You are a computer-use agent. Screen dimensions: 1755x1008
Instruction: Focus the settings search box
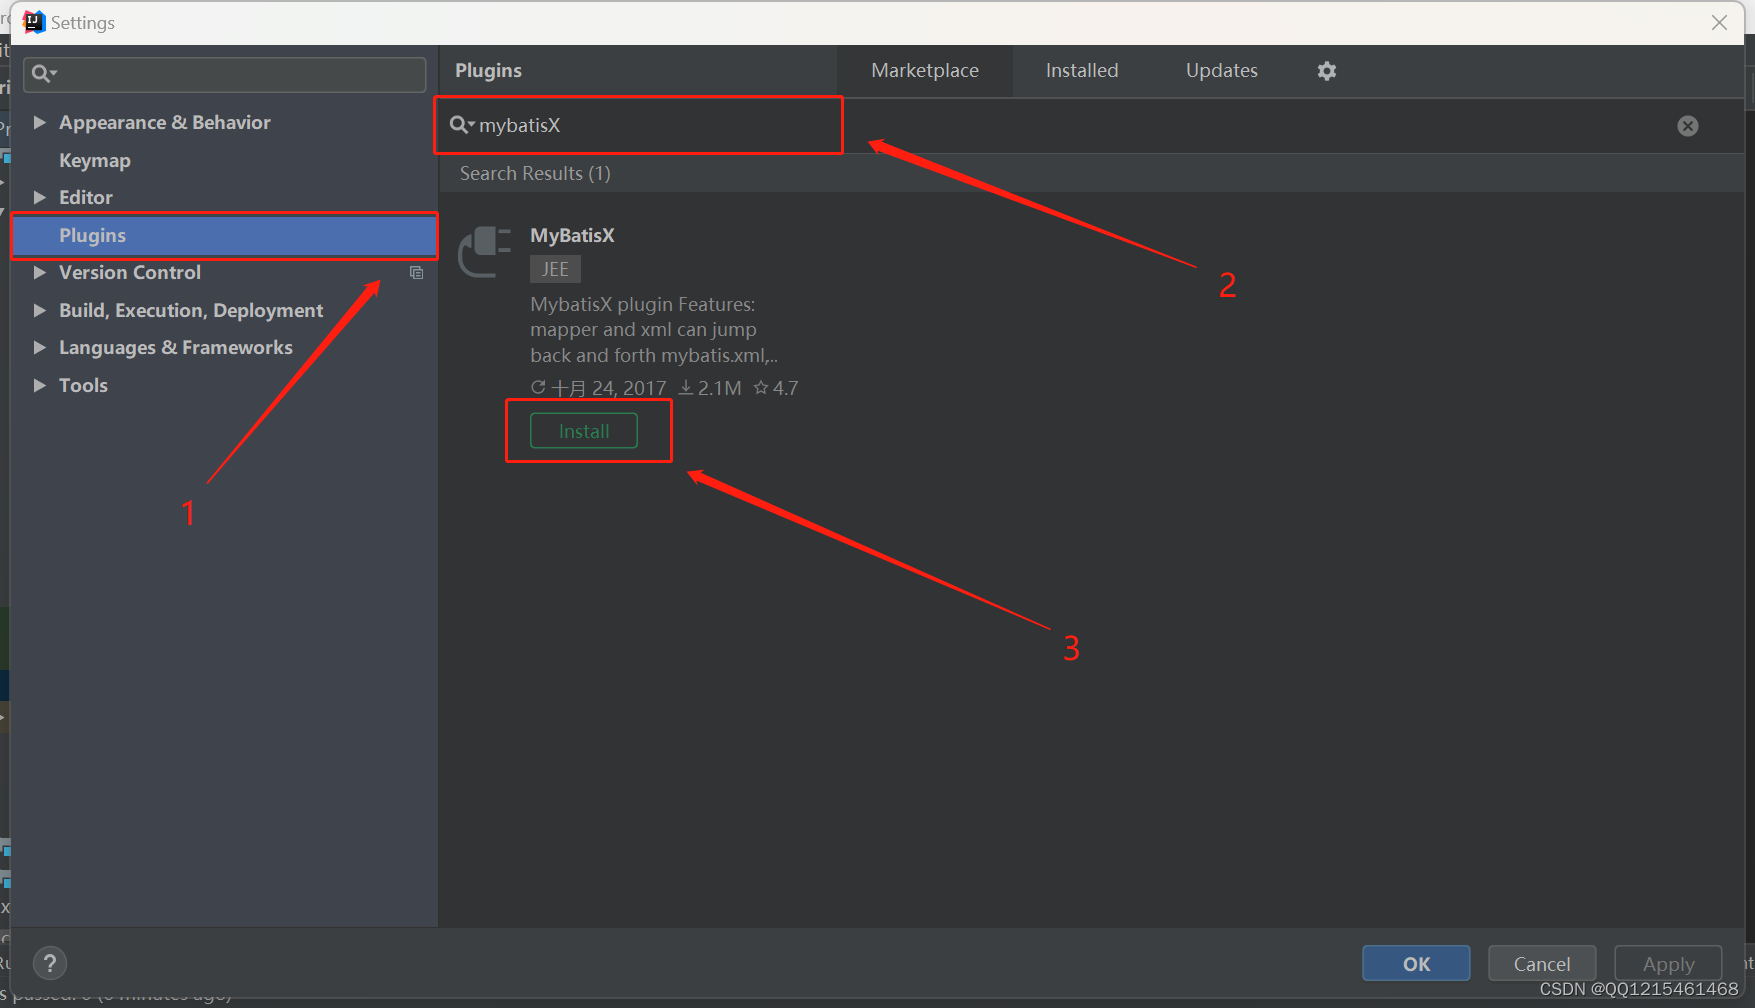tap(225, 74)
